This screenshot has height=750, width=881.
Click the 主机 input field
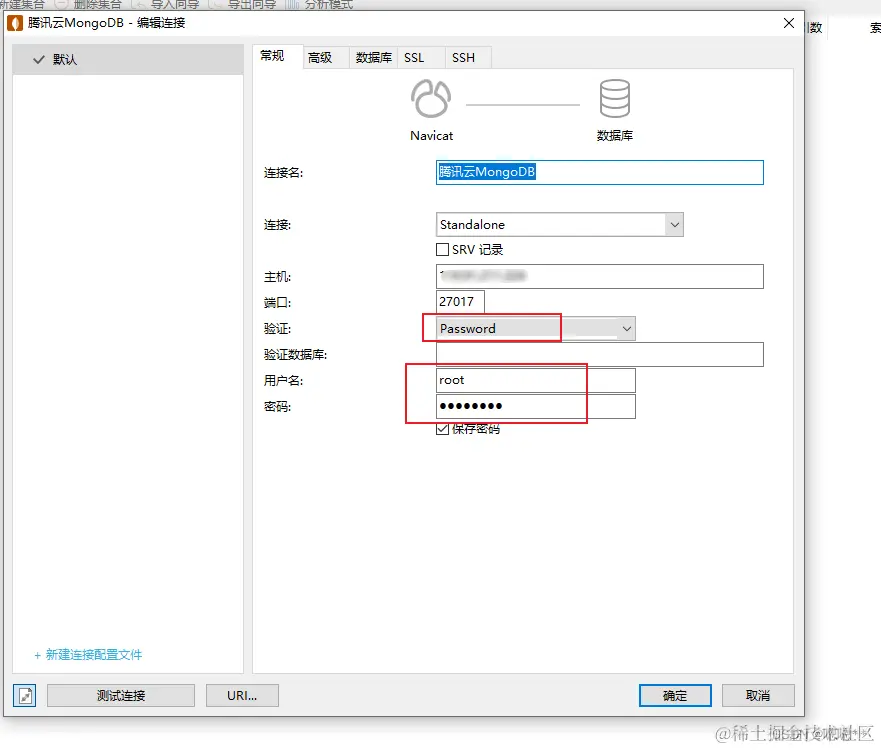click(600, 276)
